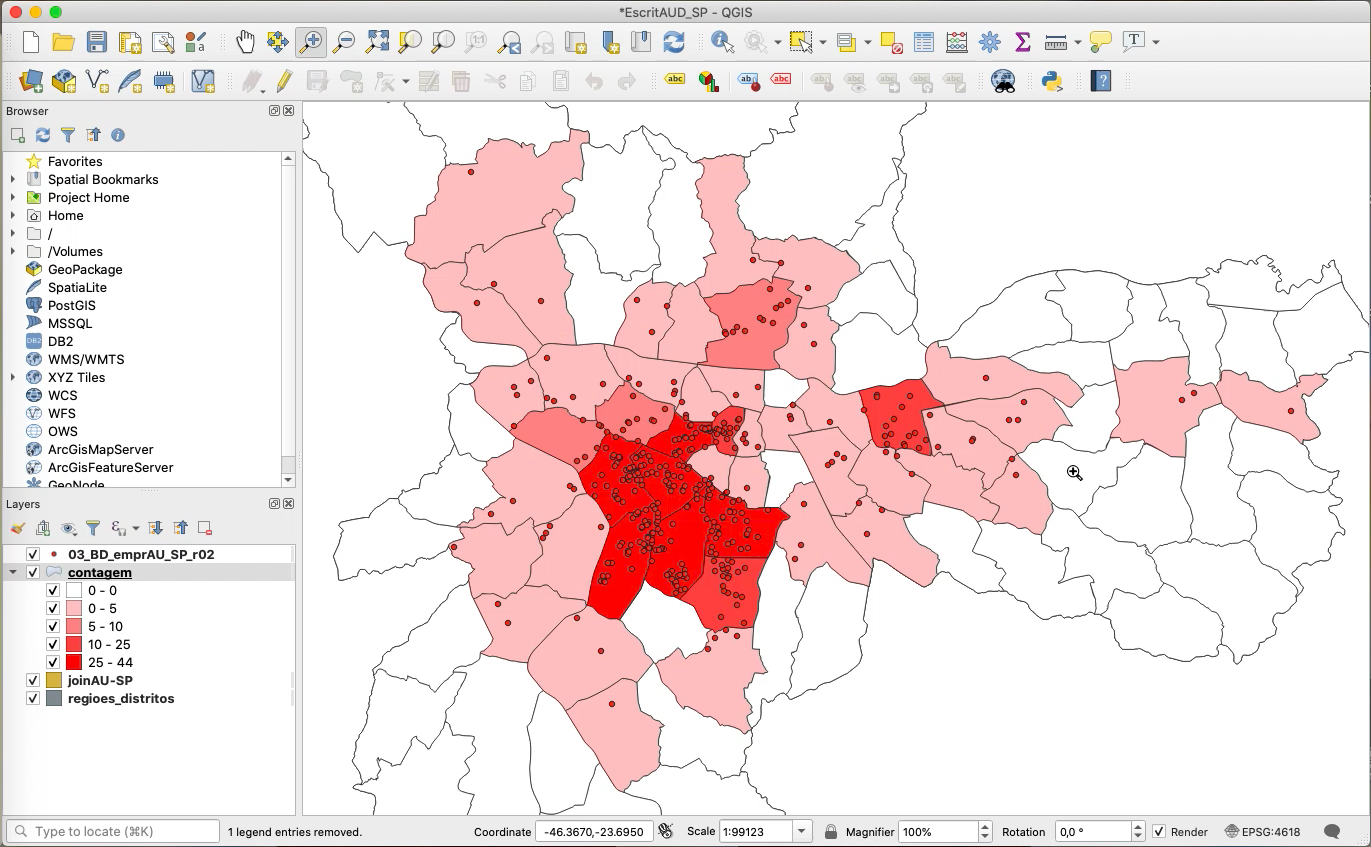Click the Zoom Full extent icon

pos(377,42)
